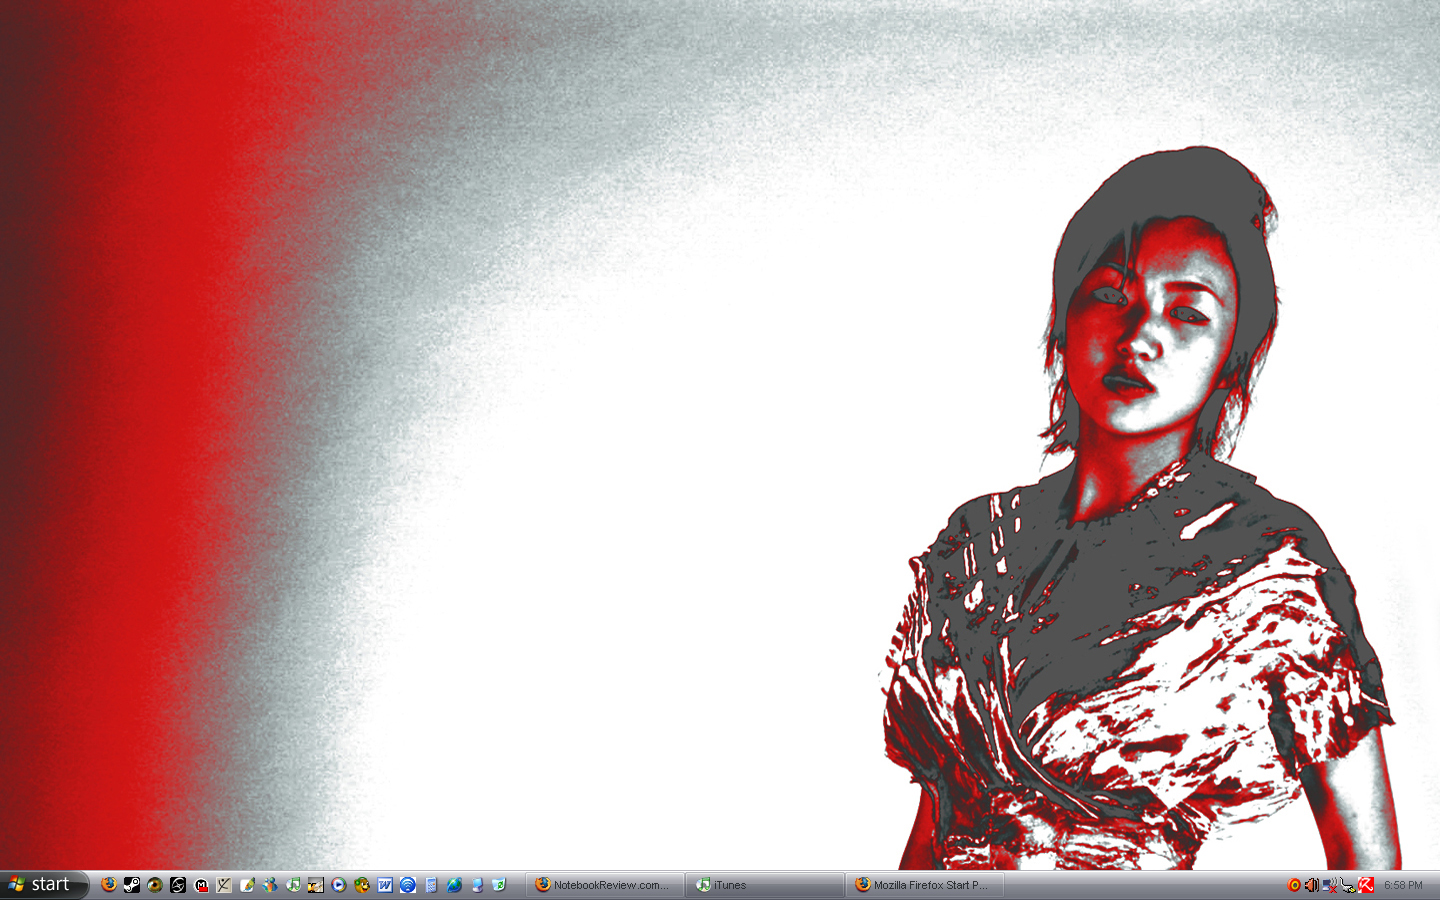Launch Firefox from the Quick Launch bar
This screenshot has height=900, width=1440.
coord(109,885)
